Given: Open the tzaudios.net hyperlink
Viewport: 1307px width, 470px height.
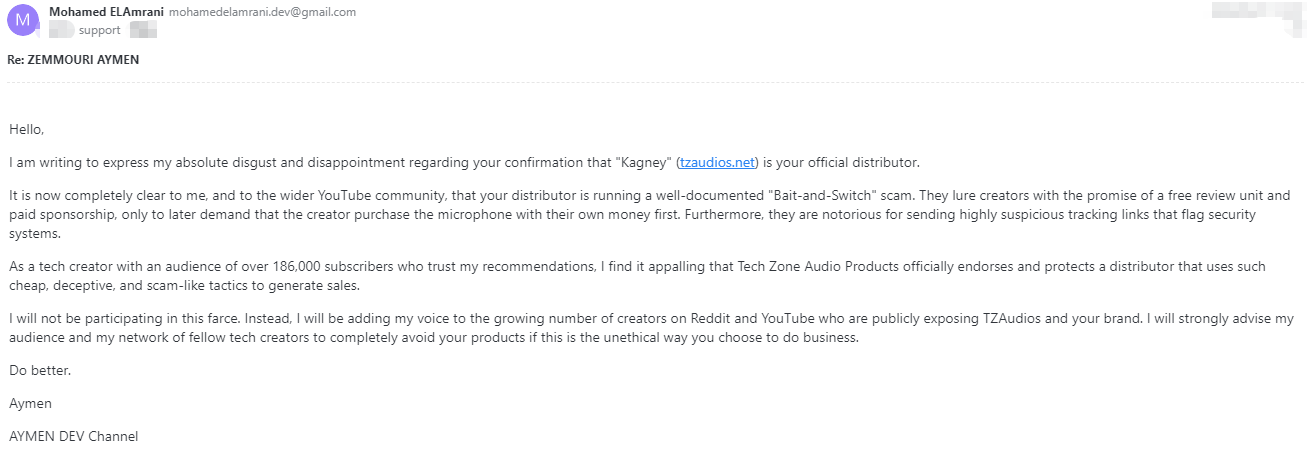Looking at the screenshot, I should (718, 162).
